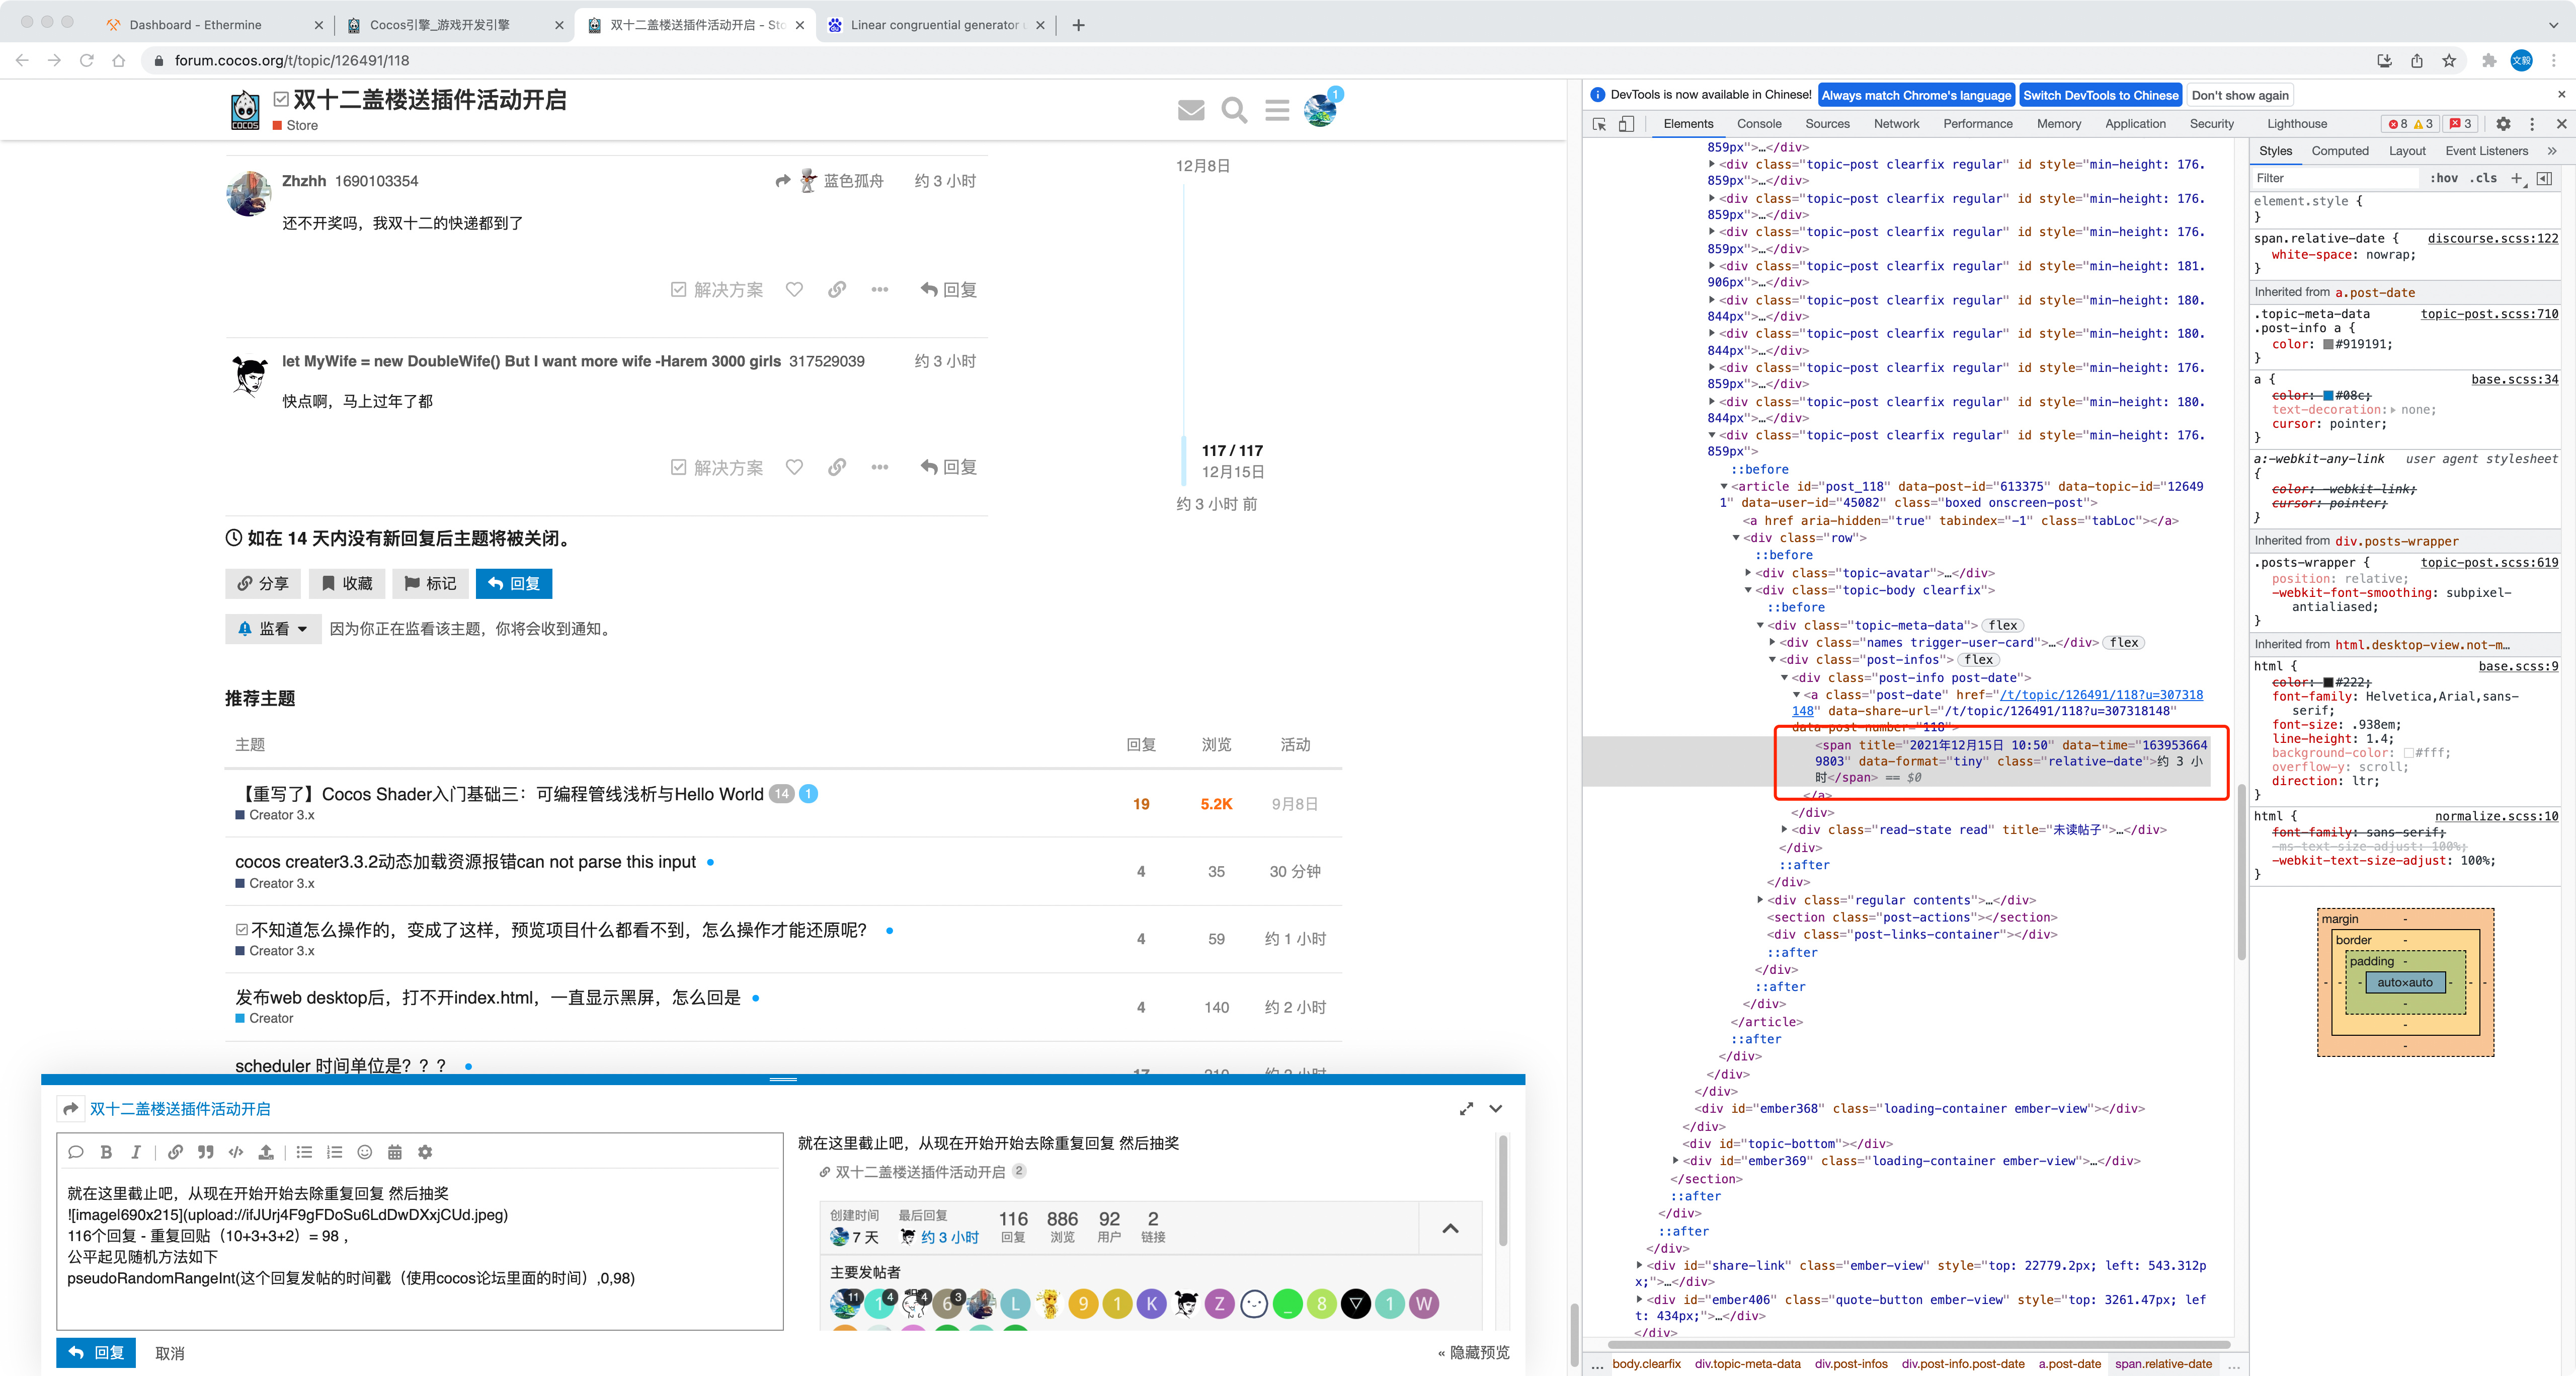Collapse the topic summary map chevron

[1450, 1228]
